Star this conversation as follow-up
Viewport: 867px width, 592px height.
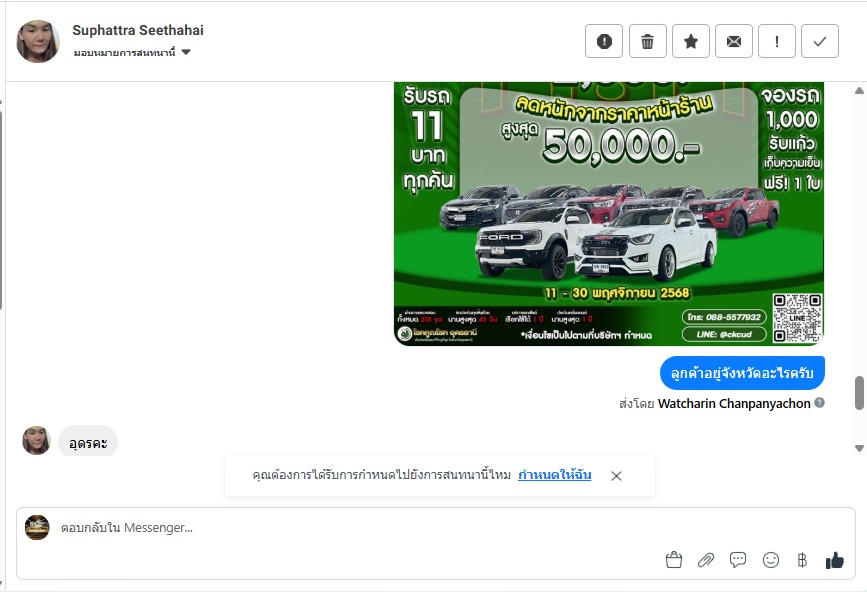click(691, 41)
